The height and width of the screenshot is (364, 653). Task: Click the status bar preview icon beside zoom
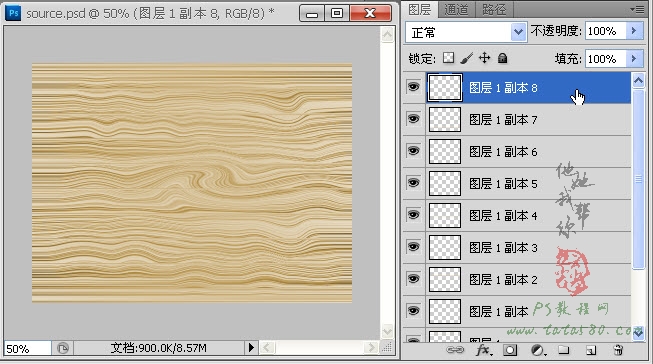click(62, 348)
